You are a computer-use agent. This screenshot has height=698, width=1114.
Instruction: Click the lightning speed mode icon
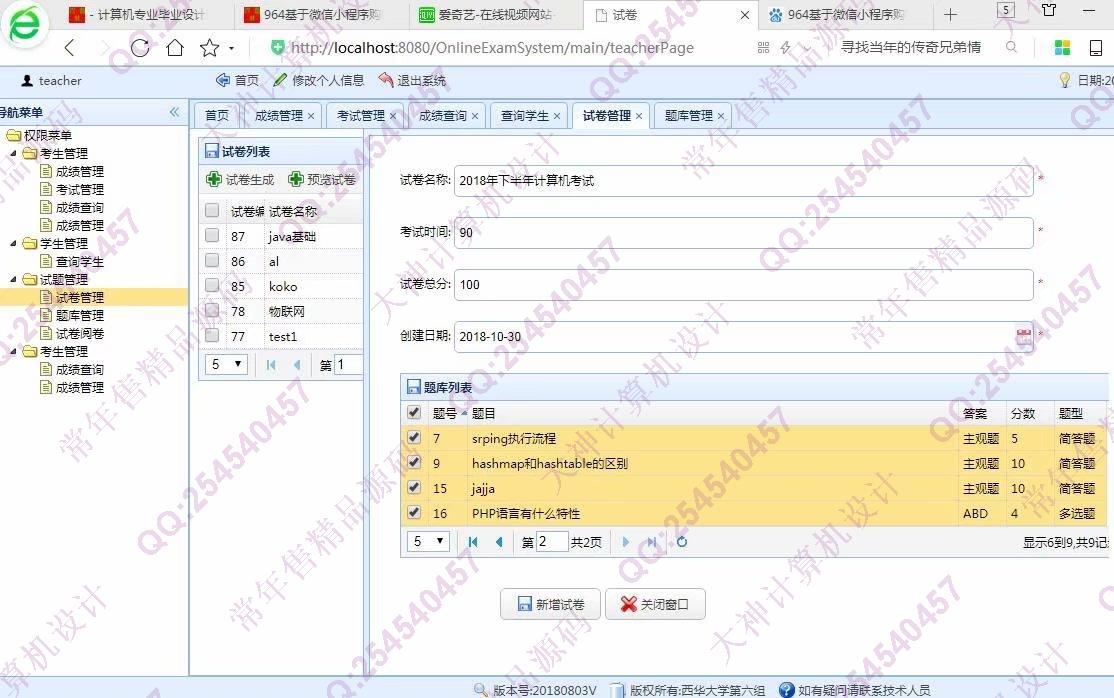tap(785, 48)
